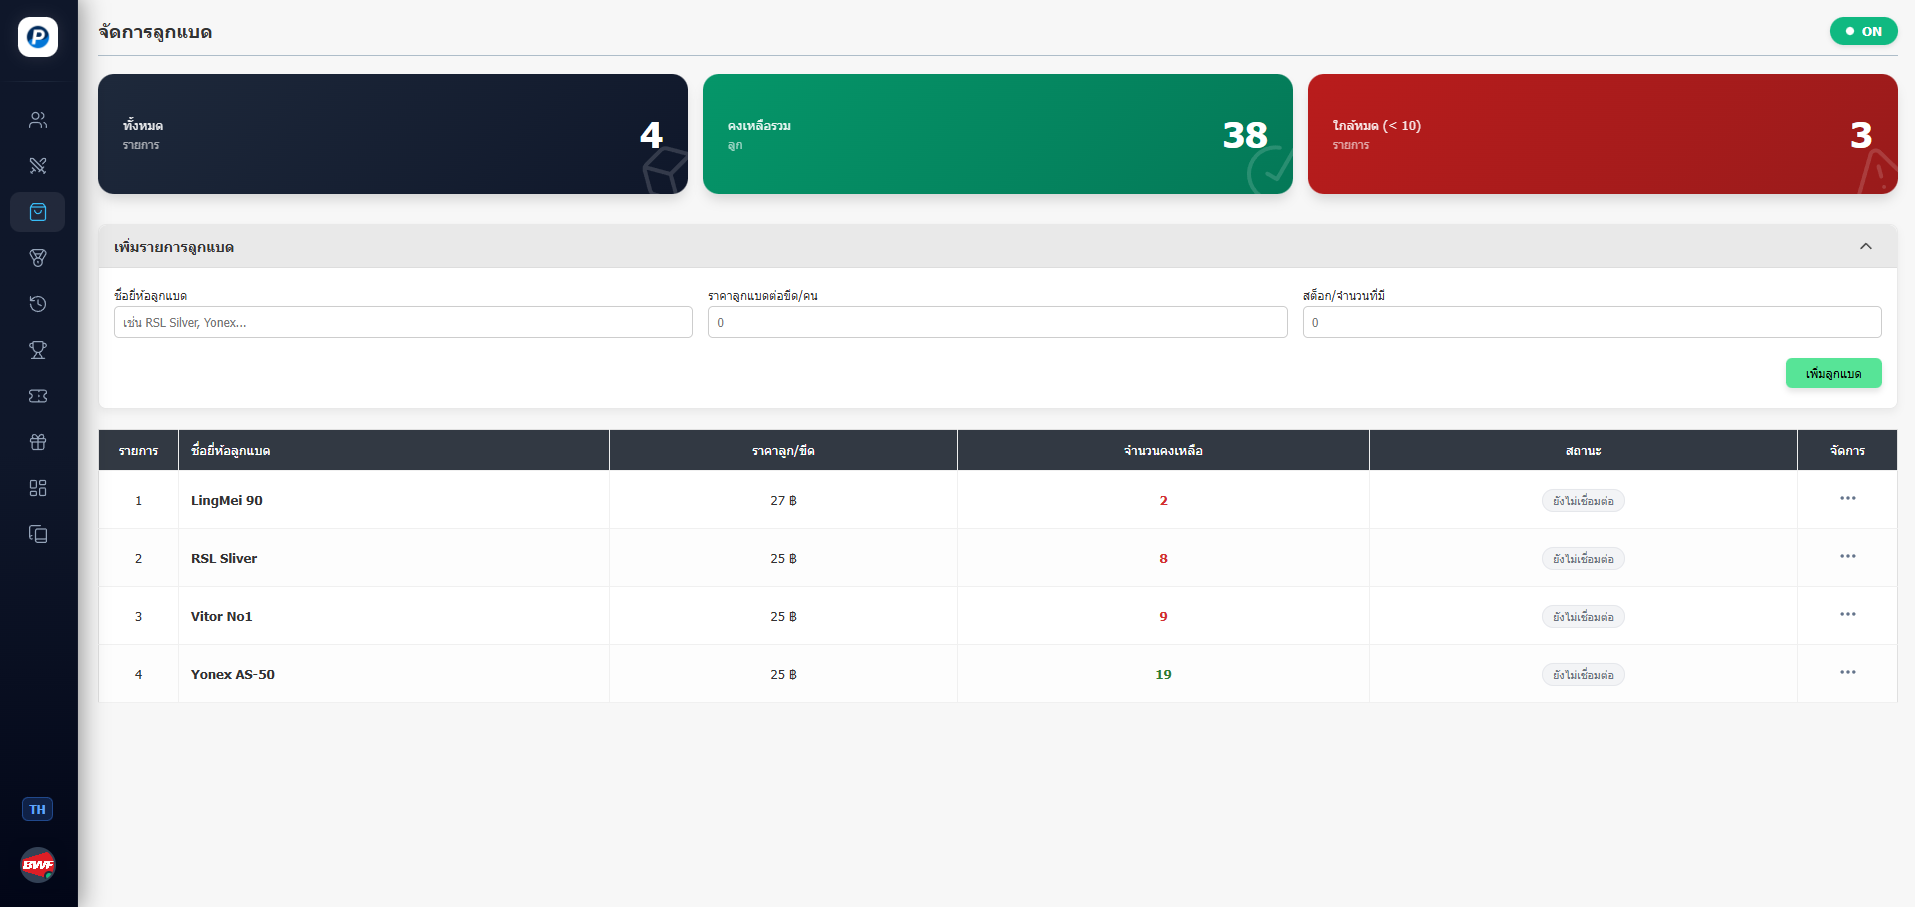Click the crossed swords match icon
1915x907 pixels.
[x=38, y=166]
